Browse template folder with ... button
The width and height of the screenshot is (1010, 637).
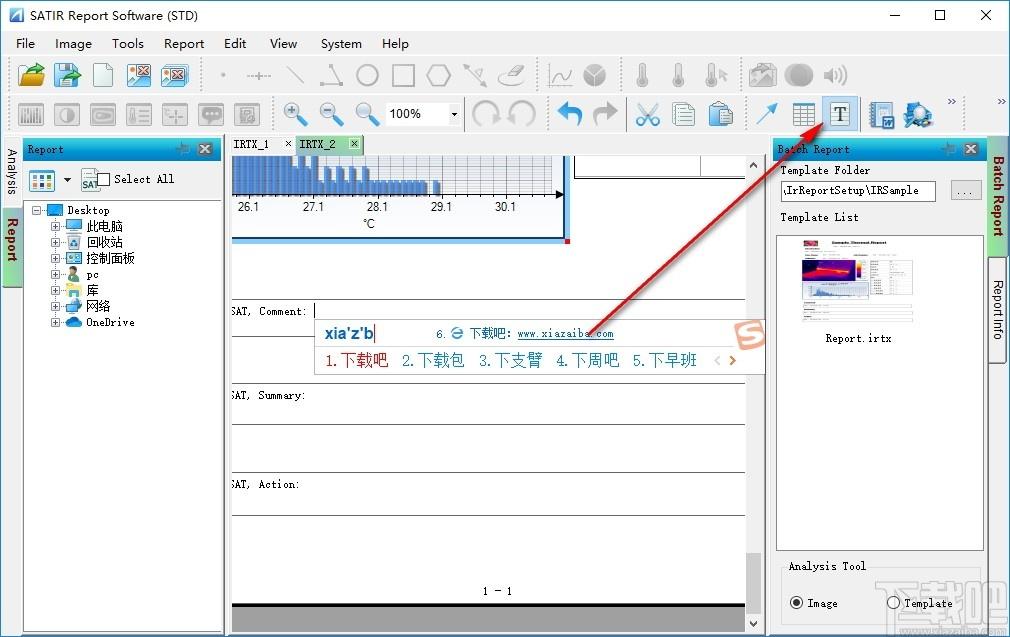pos(966,191)
